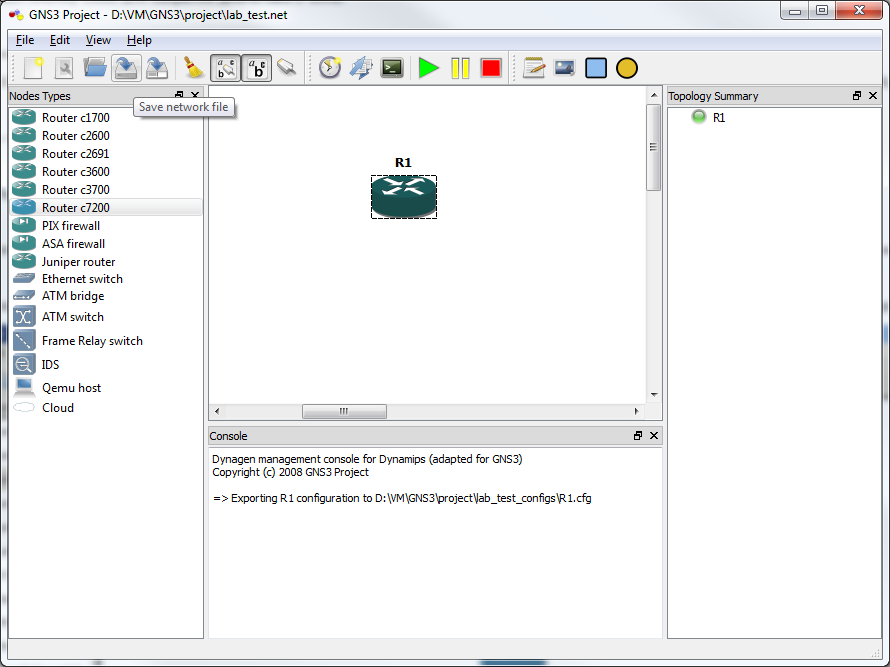Maximize the GNS3 window
This screenshot has height=667, width=890.
pos(822,10)
